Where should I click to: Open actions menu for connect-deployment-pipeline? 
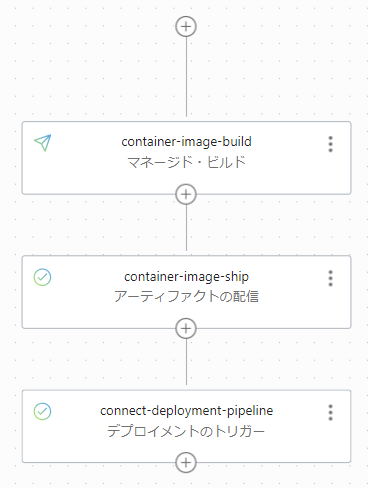coord(330,413)
